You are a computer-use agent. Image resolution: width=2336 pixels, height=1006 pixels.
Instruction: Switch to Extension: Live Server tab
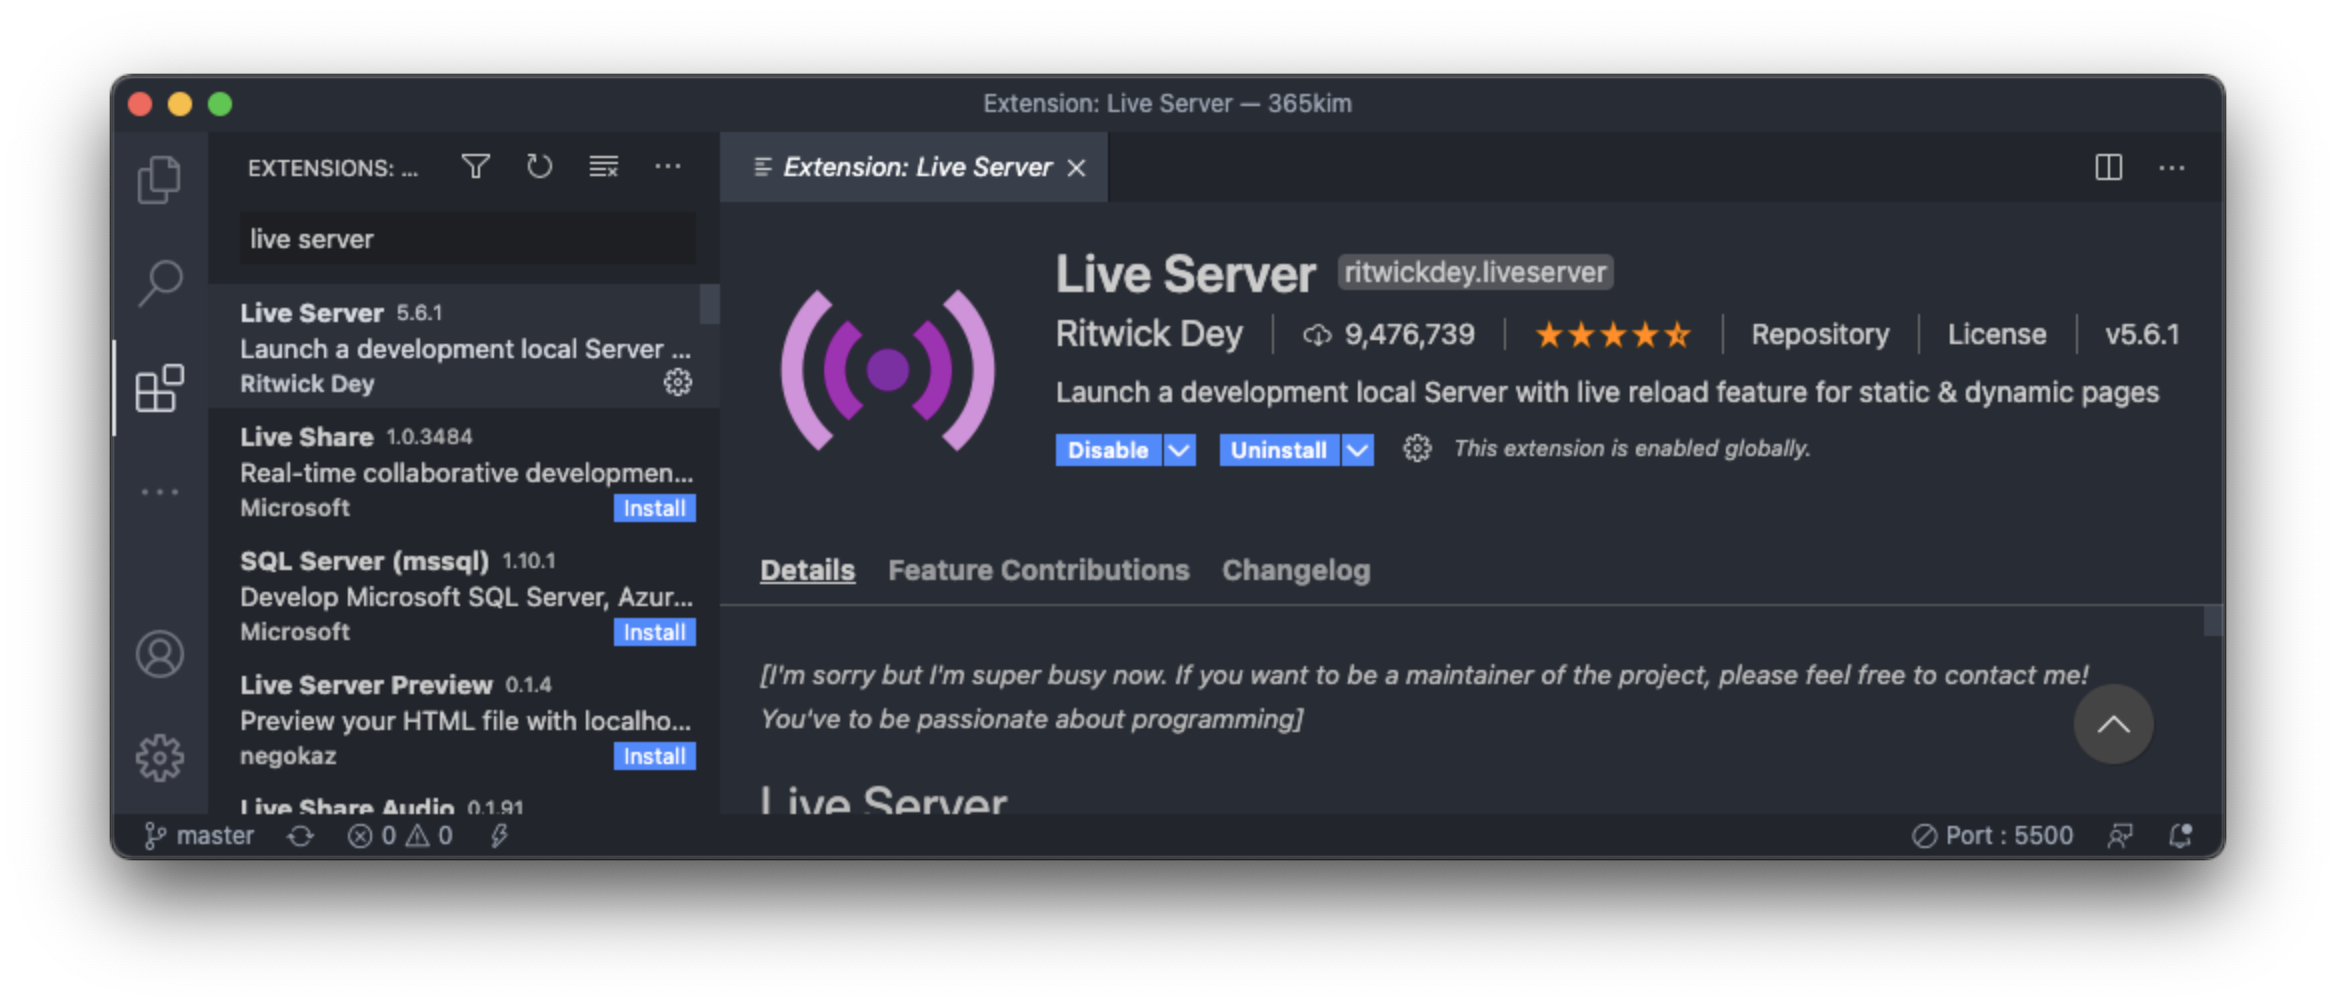click(916, 167)
